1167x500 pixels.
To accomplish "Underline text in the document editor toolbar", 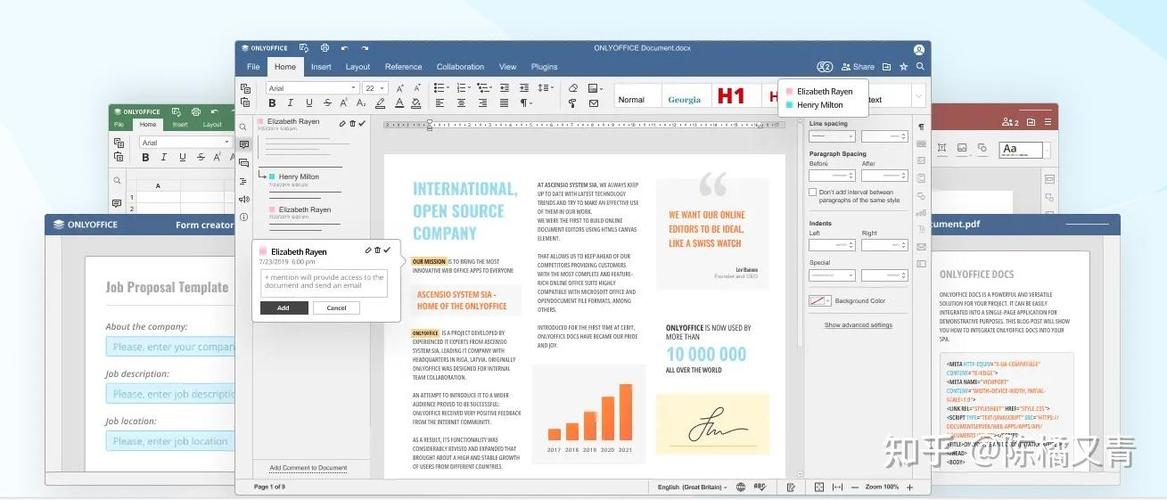I will click(x=307, y=103).
